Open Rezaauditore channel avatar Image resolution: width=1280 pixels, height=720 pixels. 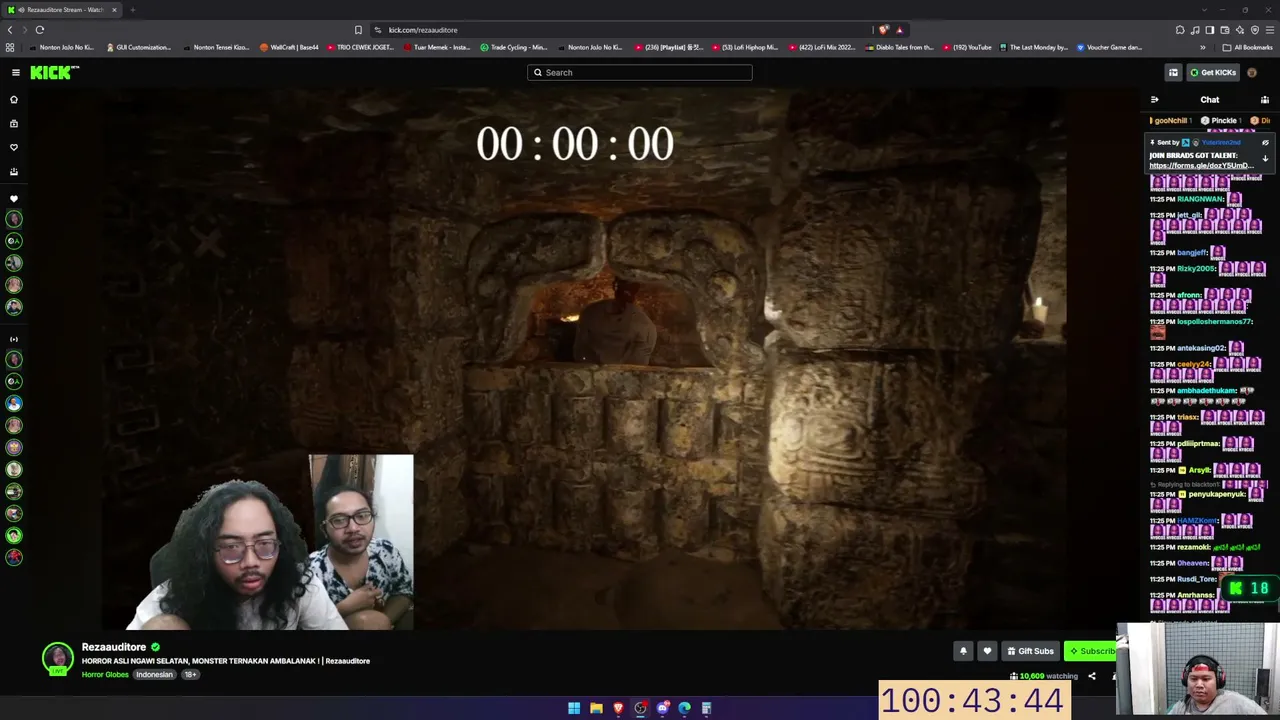58,659
